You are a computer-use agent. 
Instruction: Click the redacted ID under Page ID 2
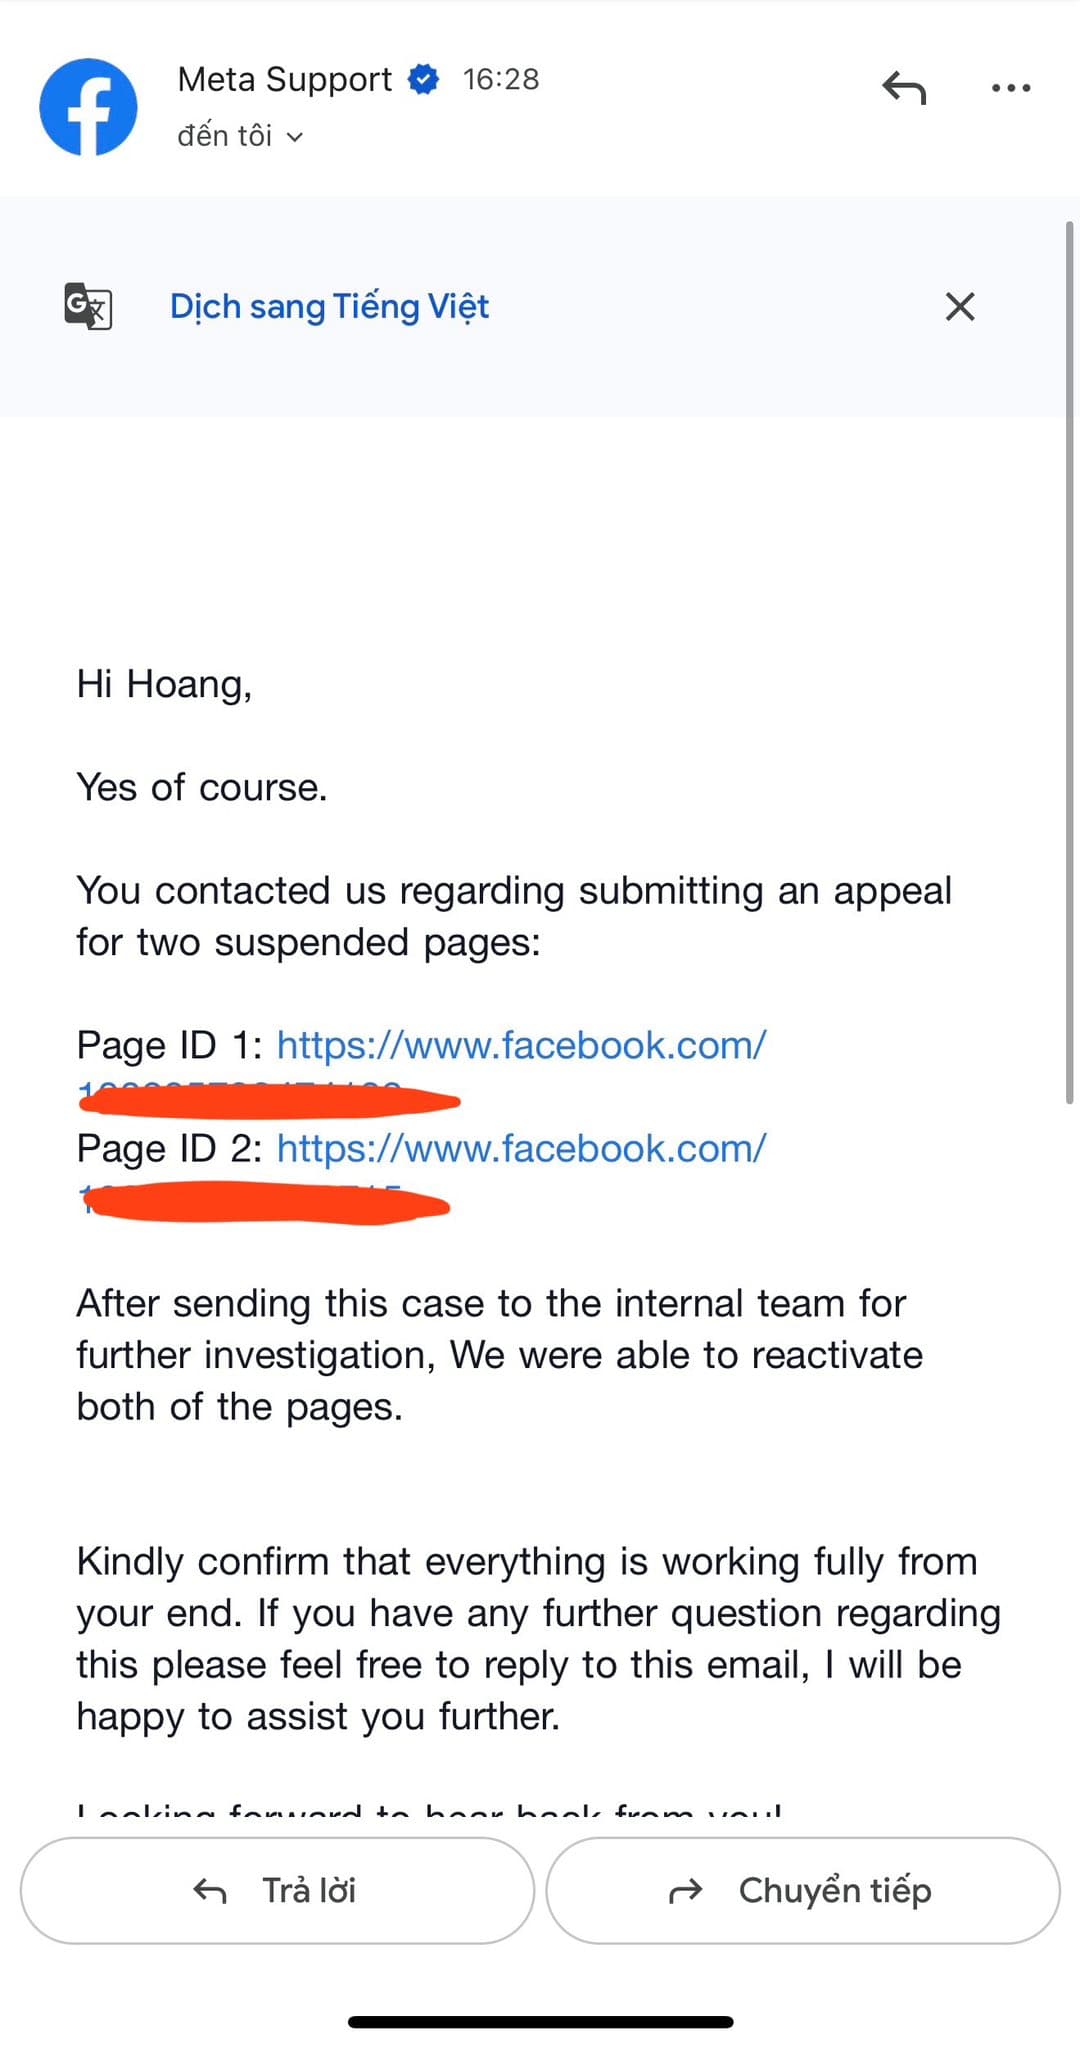pos(265,1204)
